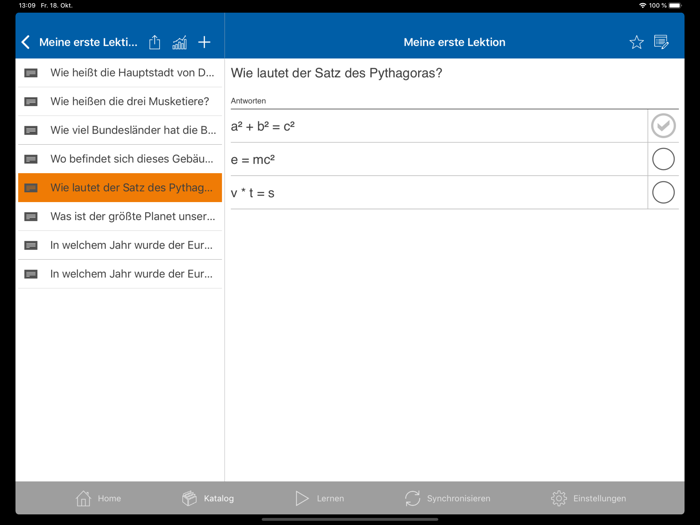Select the highlighted 'Wie lautet der Satz des Pythag...' card

coord(120,188)
